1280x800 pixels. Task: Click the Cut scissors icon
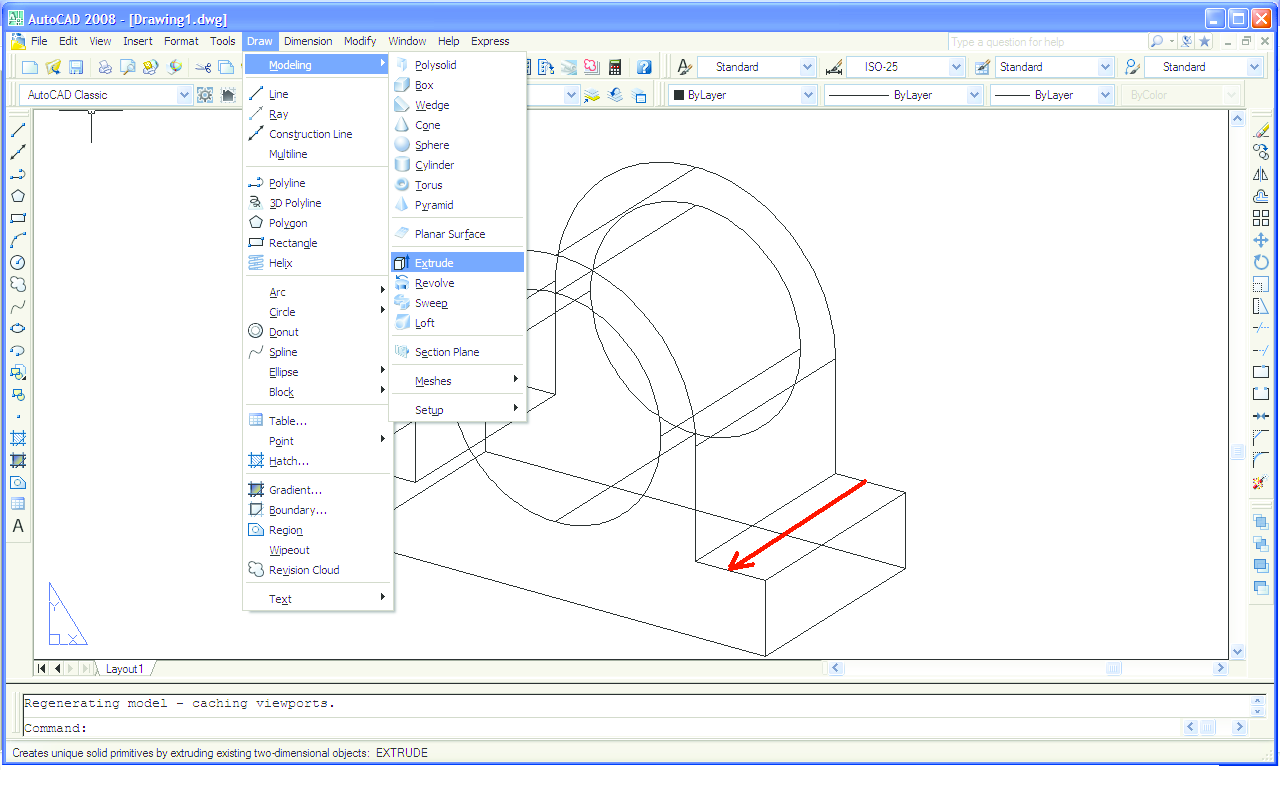[203, 67]
